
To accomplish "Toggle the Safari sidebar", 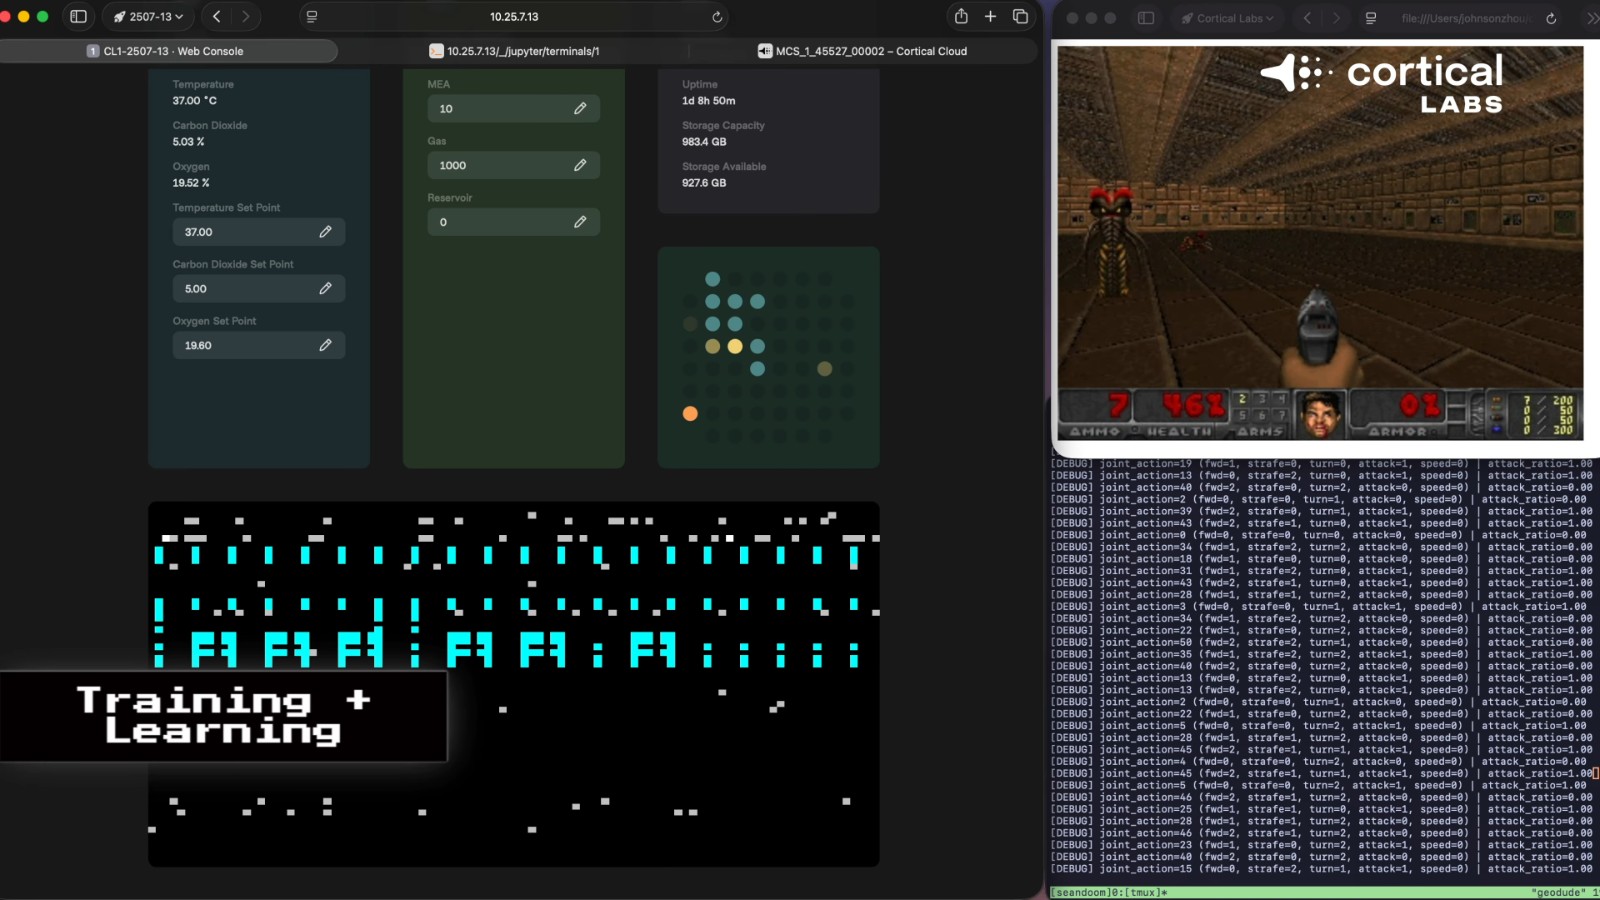I will (78, 17).
